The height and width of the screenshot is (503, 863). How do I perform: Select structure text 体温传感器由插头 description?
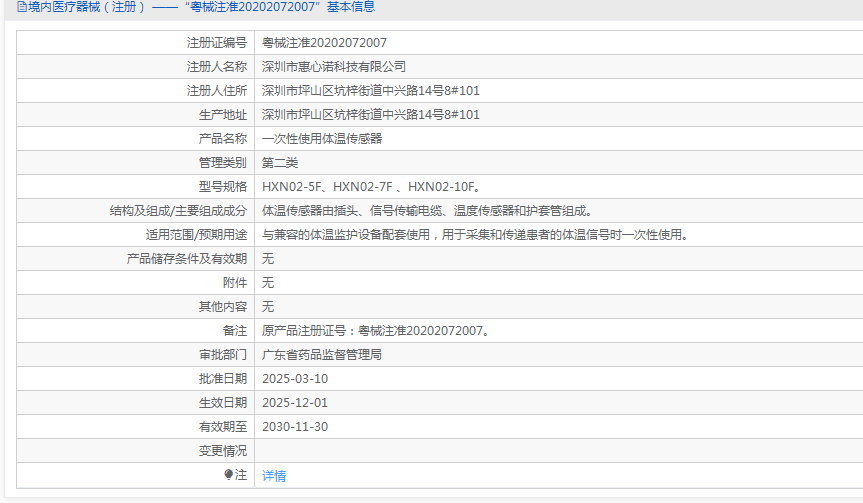(x=428, y=211)
